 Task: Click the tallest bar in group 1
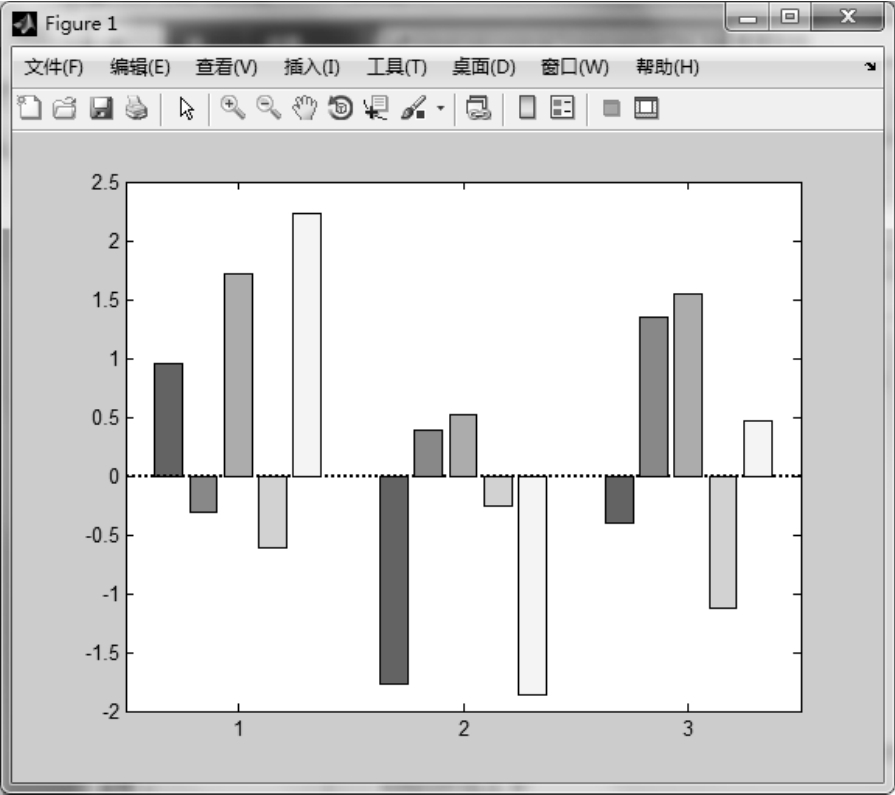307,345
